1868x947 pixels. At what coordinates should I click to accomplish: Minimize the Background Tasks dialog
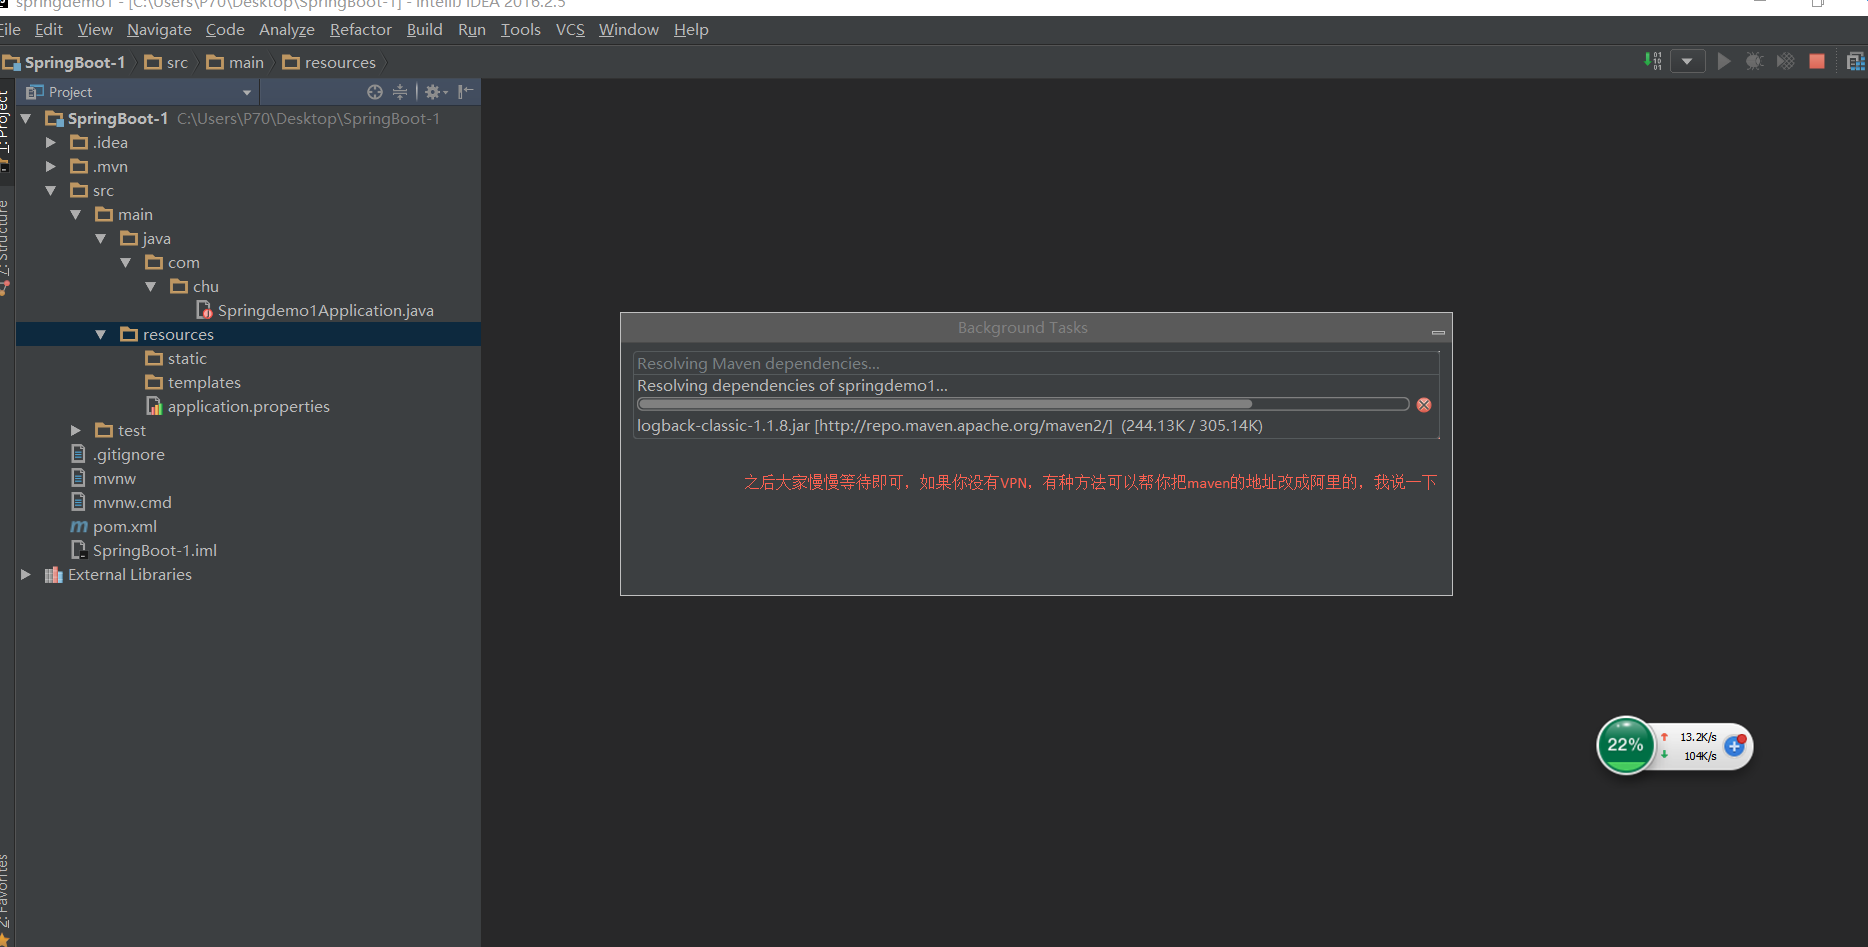(x=1438, y=331)
